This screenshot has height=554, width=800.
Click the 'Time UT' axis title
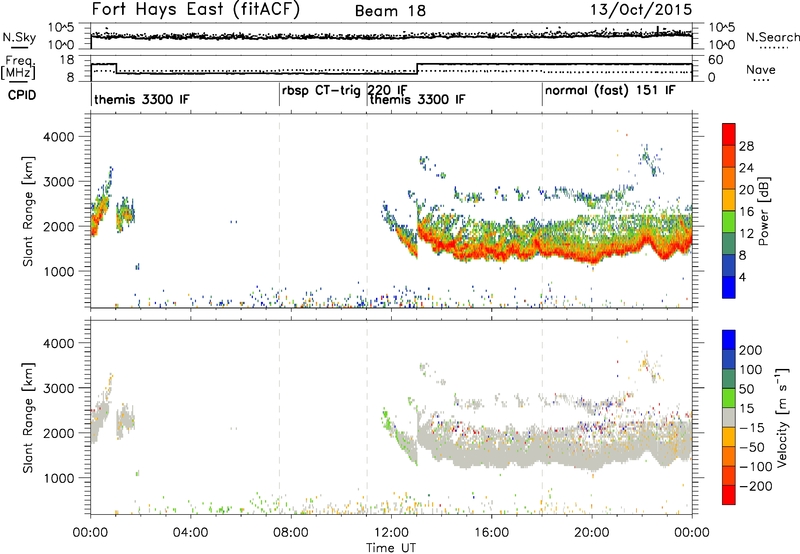391,548
